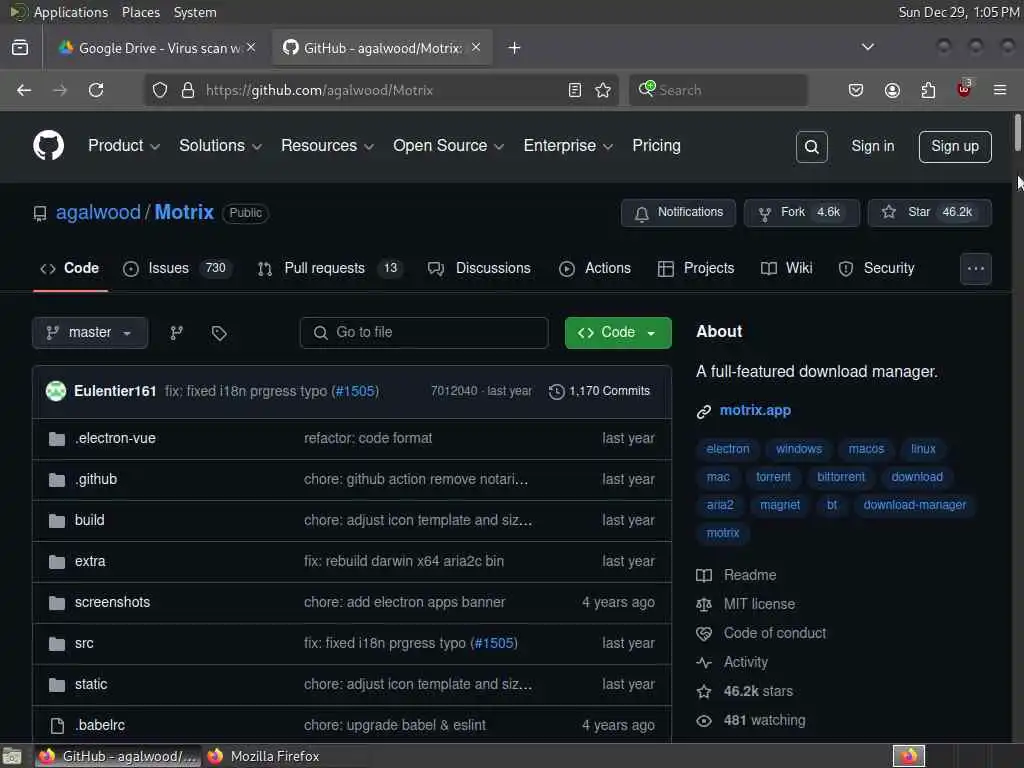This screenshot has width=1024, height=768.
Task: Open the MIT license link
Action: (x=759, y=604)
